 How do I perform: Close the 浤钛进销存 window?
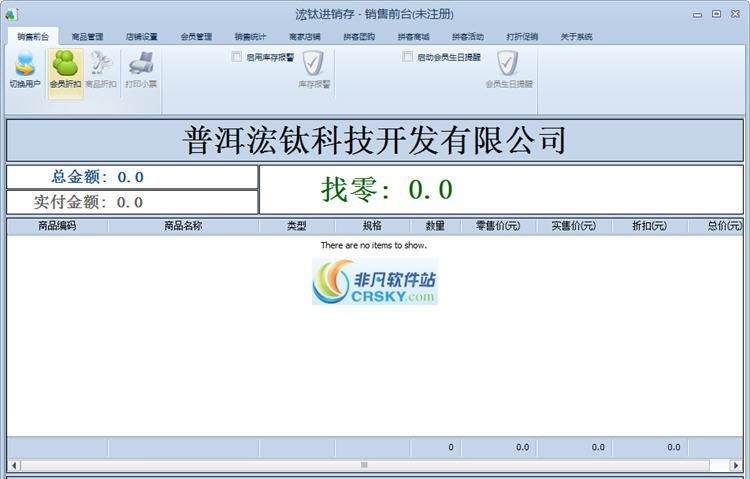[x=735, y=14]
